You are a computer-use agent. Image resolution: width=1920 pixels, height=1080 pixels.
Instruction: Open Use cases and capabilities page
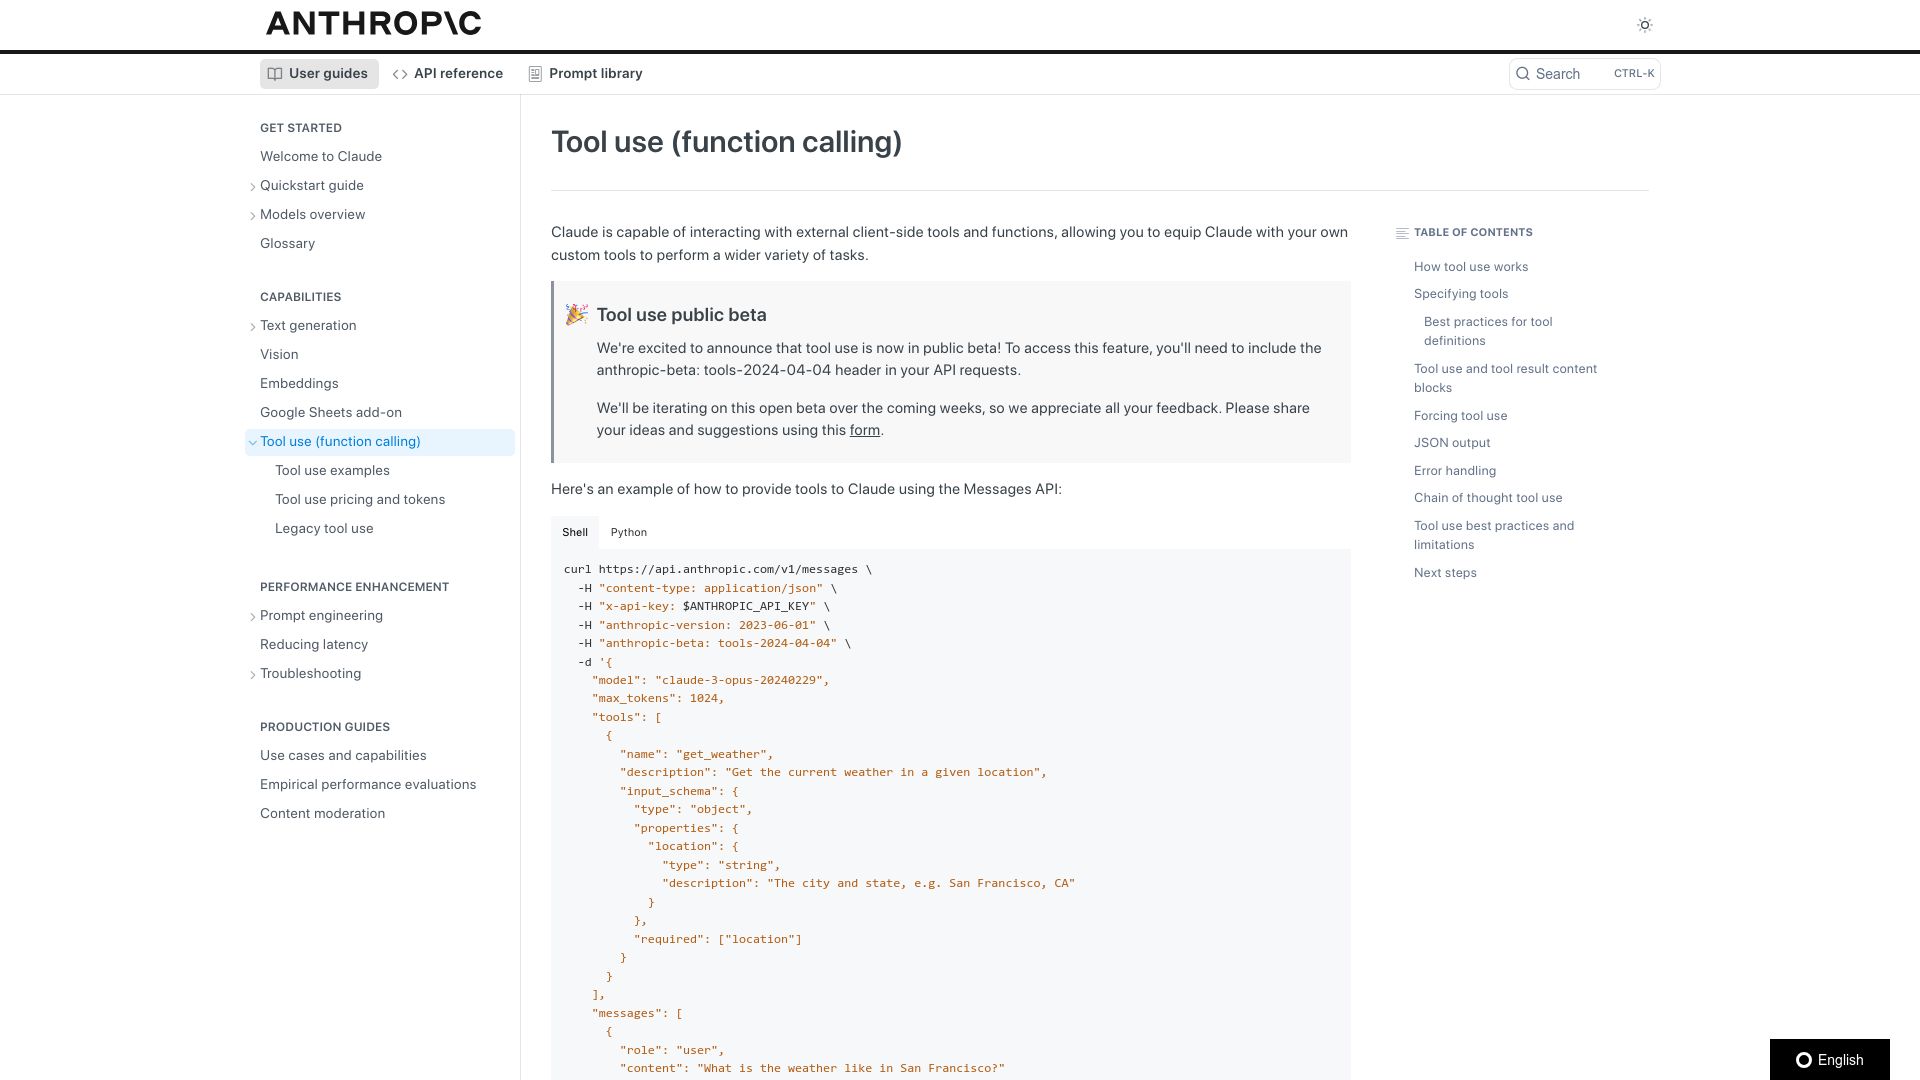click(x=343, y=756)
